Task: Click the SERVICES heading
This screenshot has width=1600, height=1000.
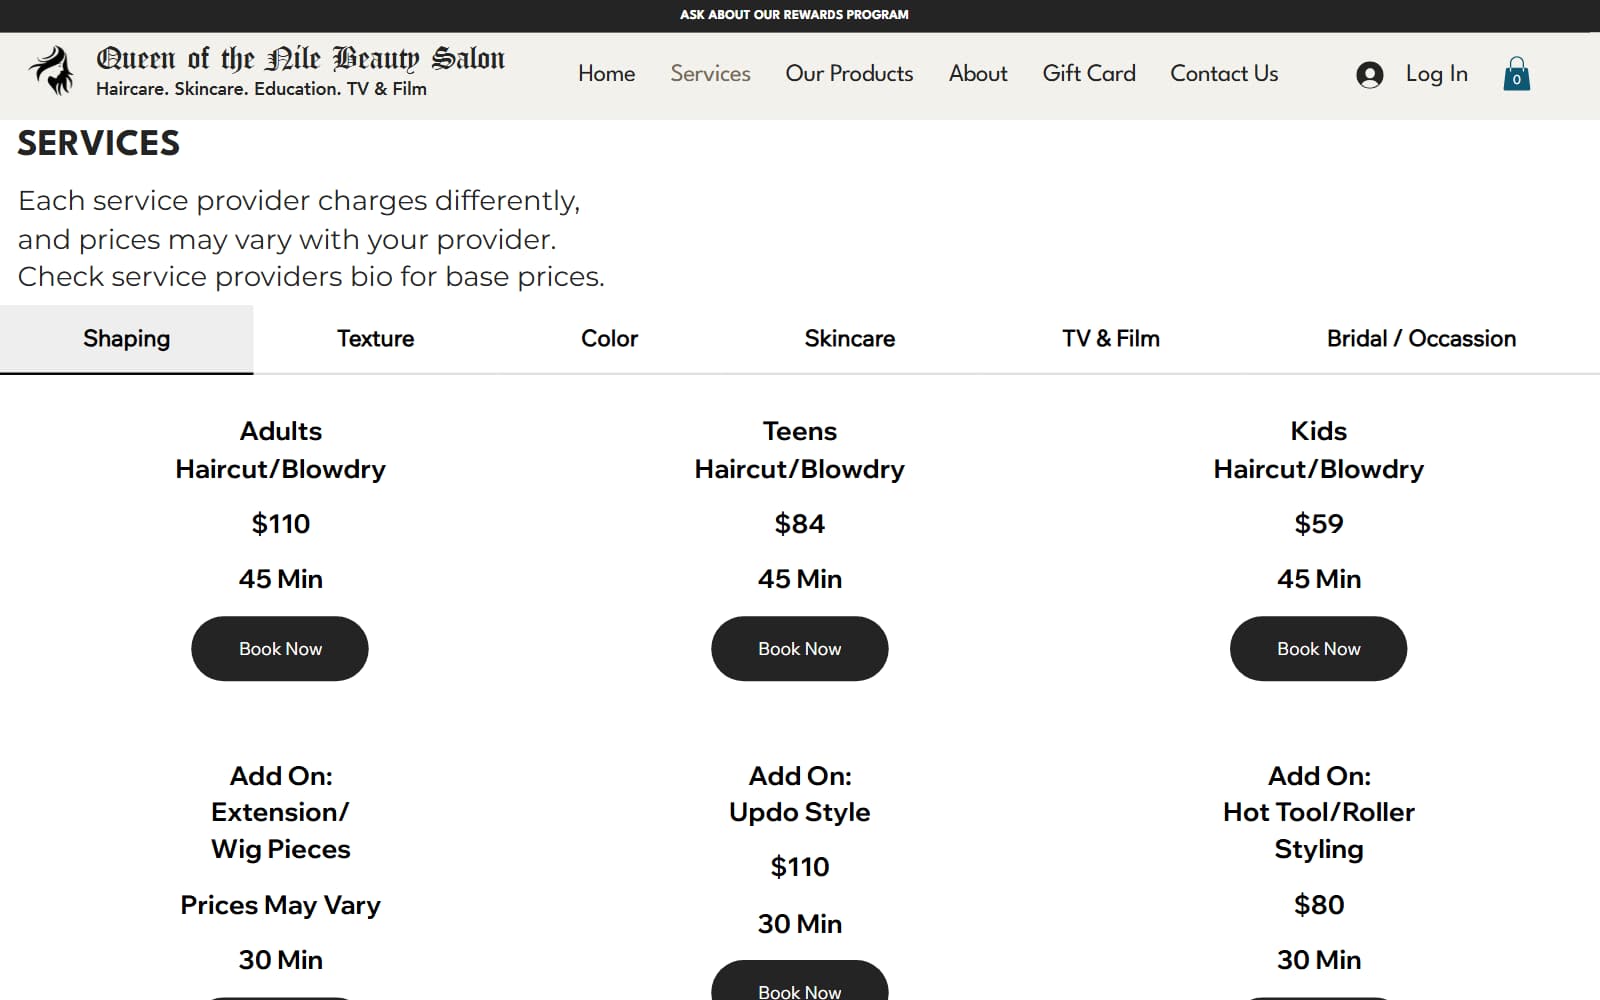Action: (99, 144)
